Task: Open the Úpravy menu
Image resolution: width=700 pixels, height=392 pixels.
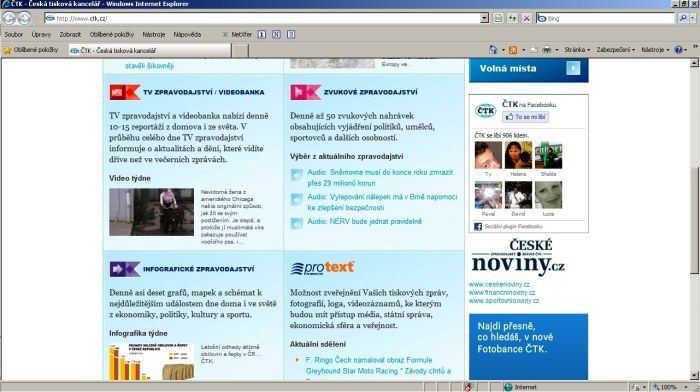Action: click(41, 34)
